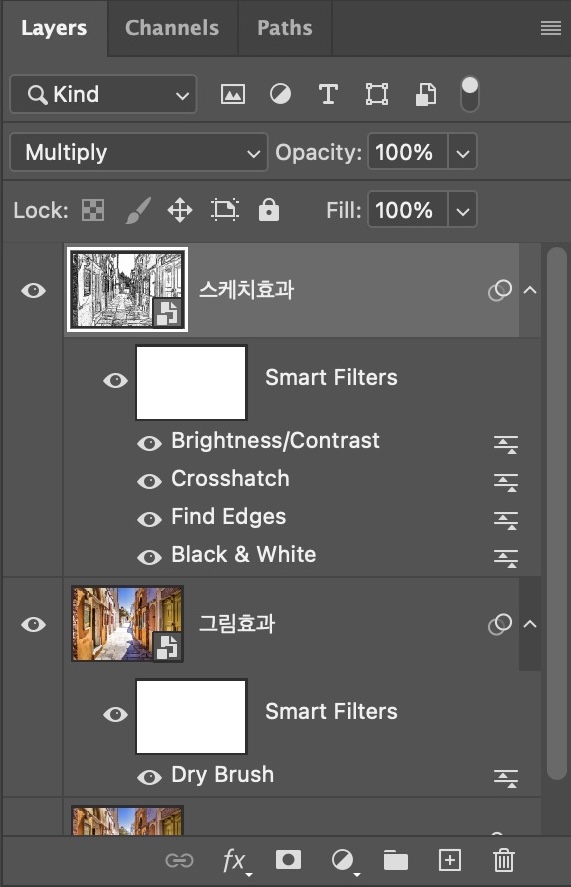
Task: Open the Kind filter type dropdown
Action: tap(104, 94)
